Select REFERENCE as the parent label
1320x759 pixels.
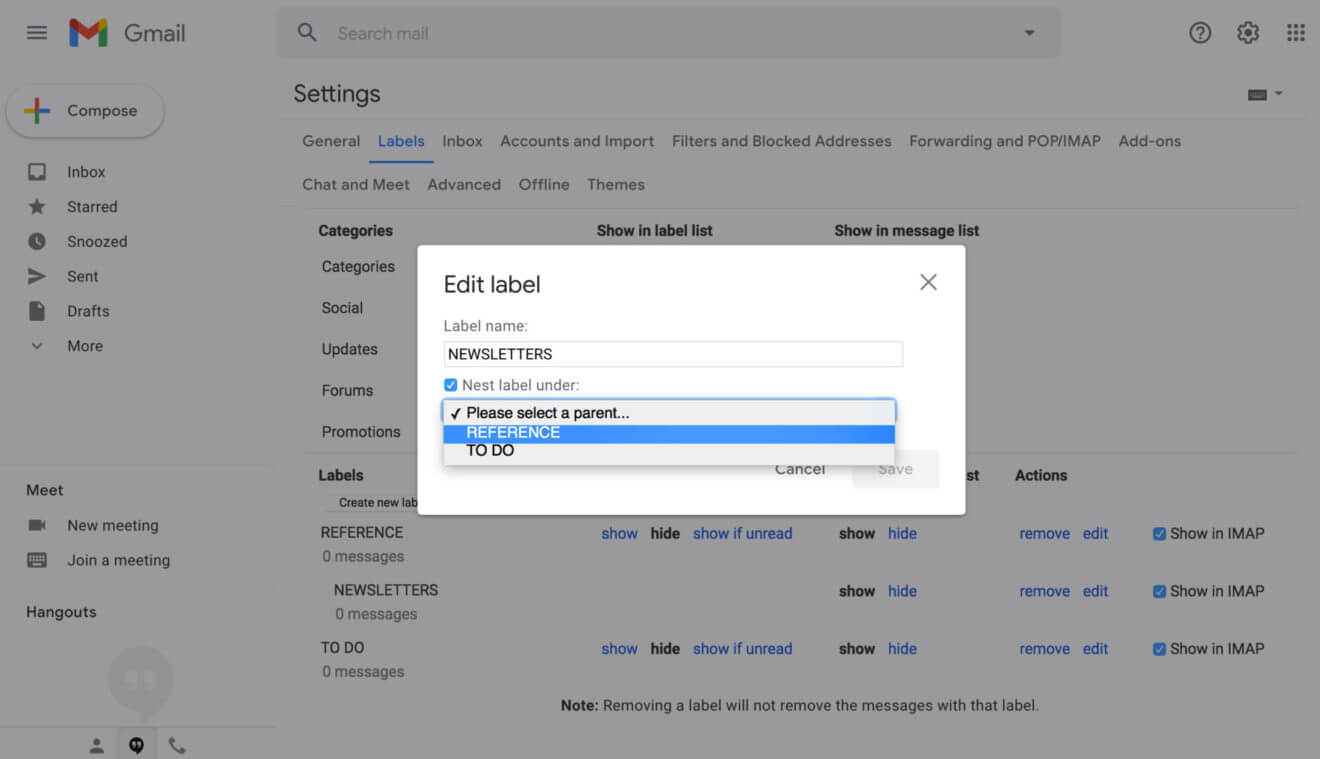click(513, 433)
